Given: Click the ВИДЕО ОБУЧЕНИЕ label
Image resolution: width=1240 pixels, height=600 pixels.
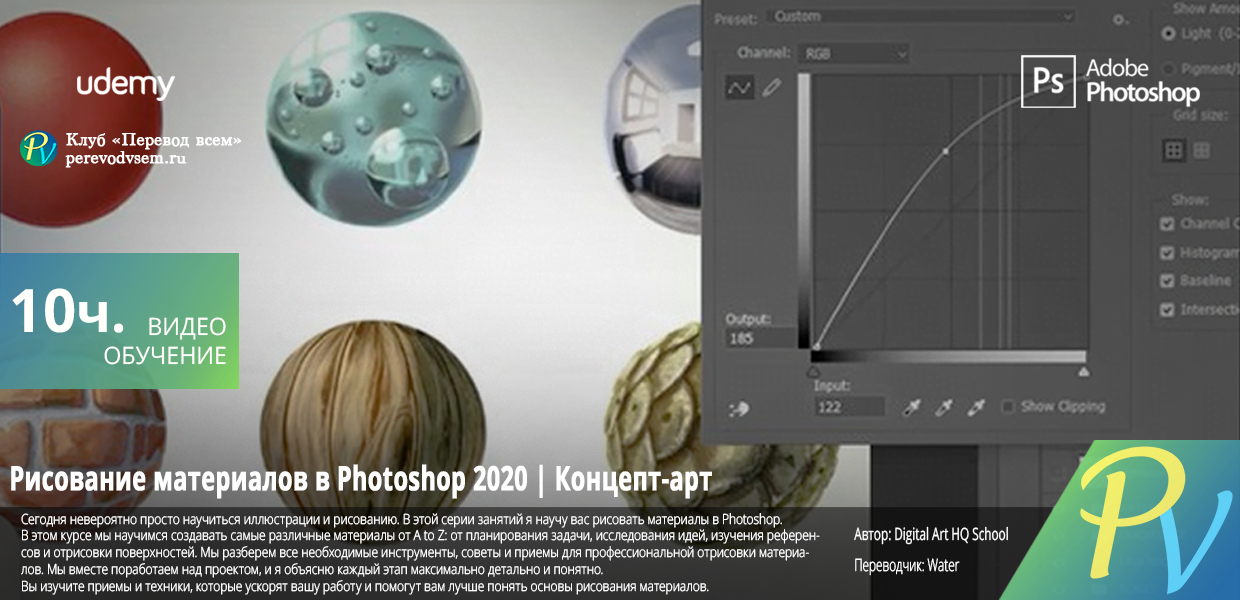Looking at the screenshot, I should coord(165,341).
